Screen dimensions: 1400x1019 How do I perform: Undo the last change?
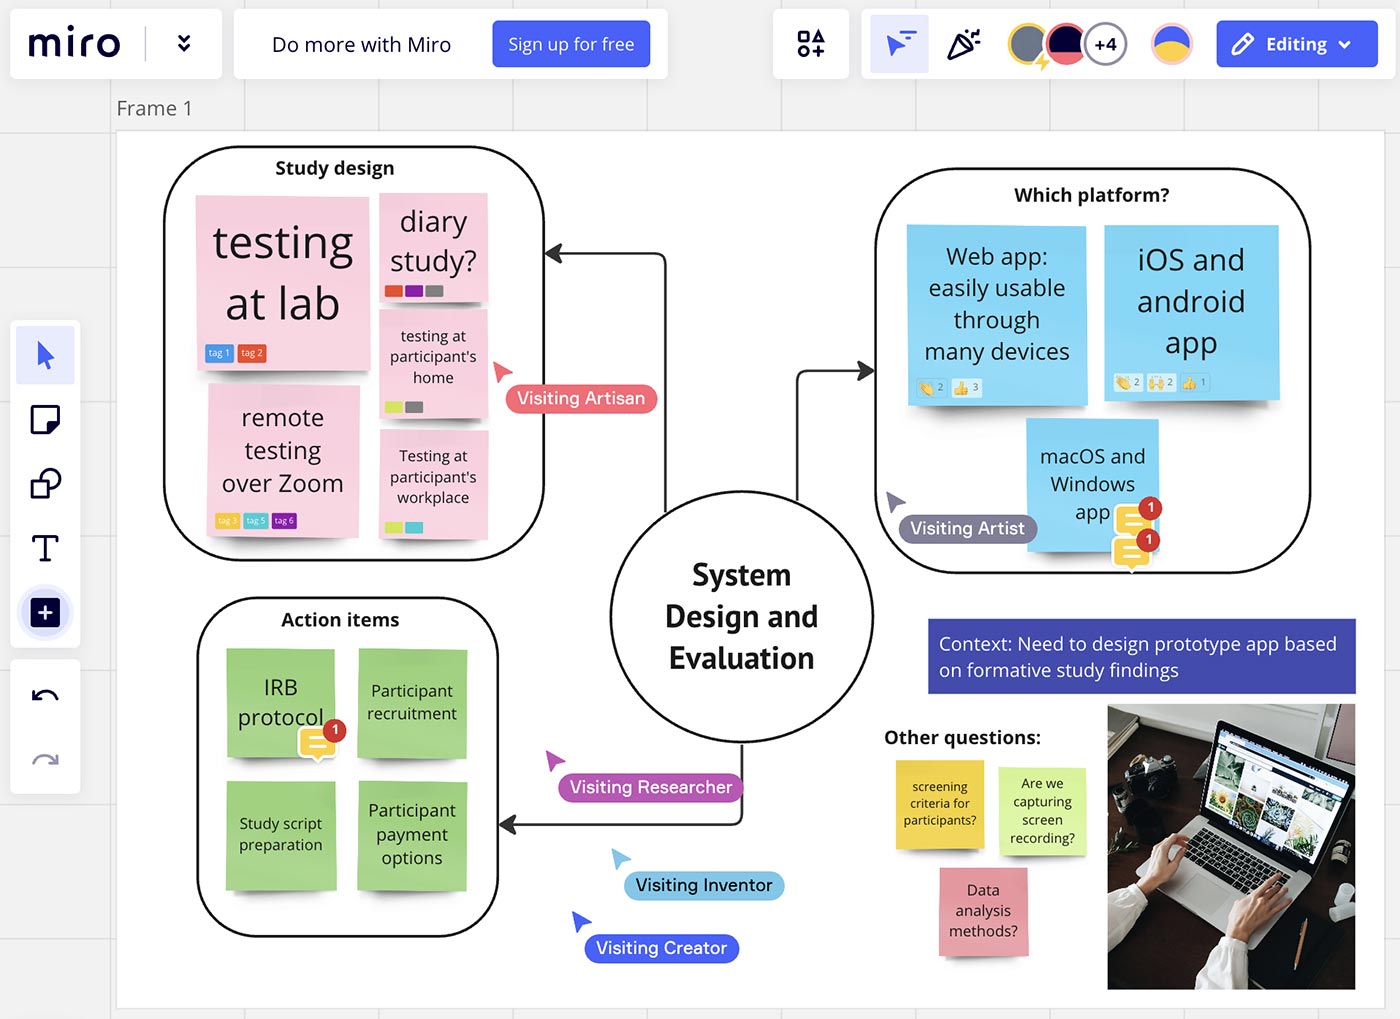(x=45, y=694)
